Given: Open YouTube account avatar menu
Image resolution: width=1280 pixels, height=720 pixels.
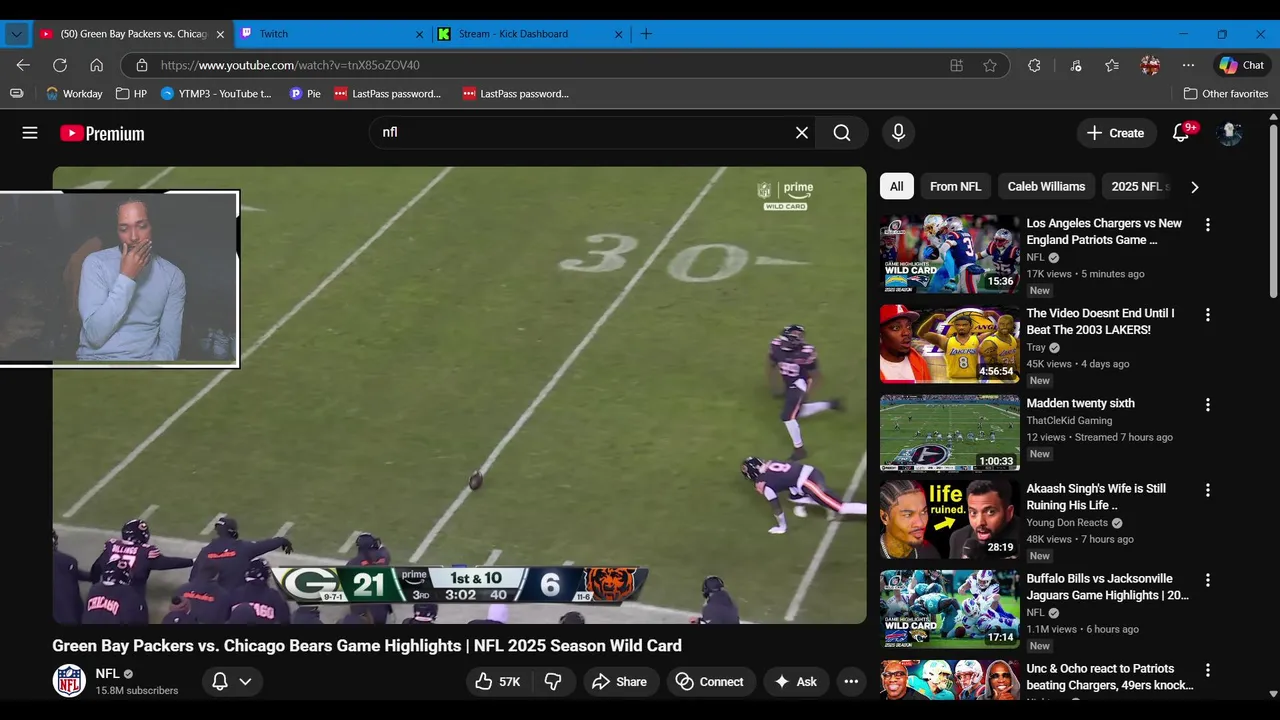Looking at the screenshot, I should (x=1229, y=133).
